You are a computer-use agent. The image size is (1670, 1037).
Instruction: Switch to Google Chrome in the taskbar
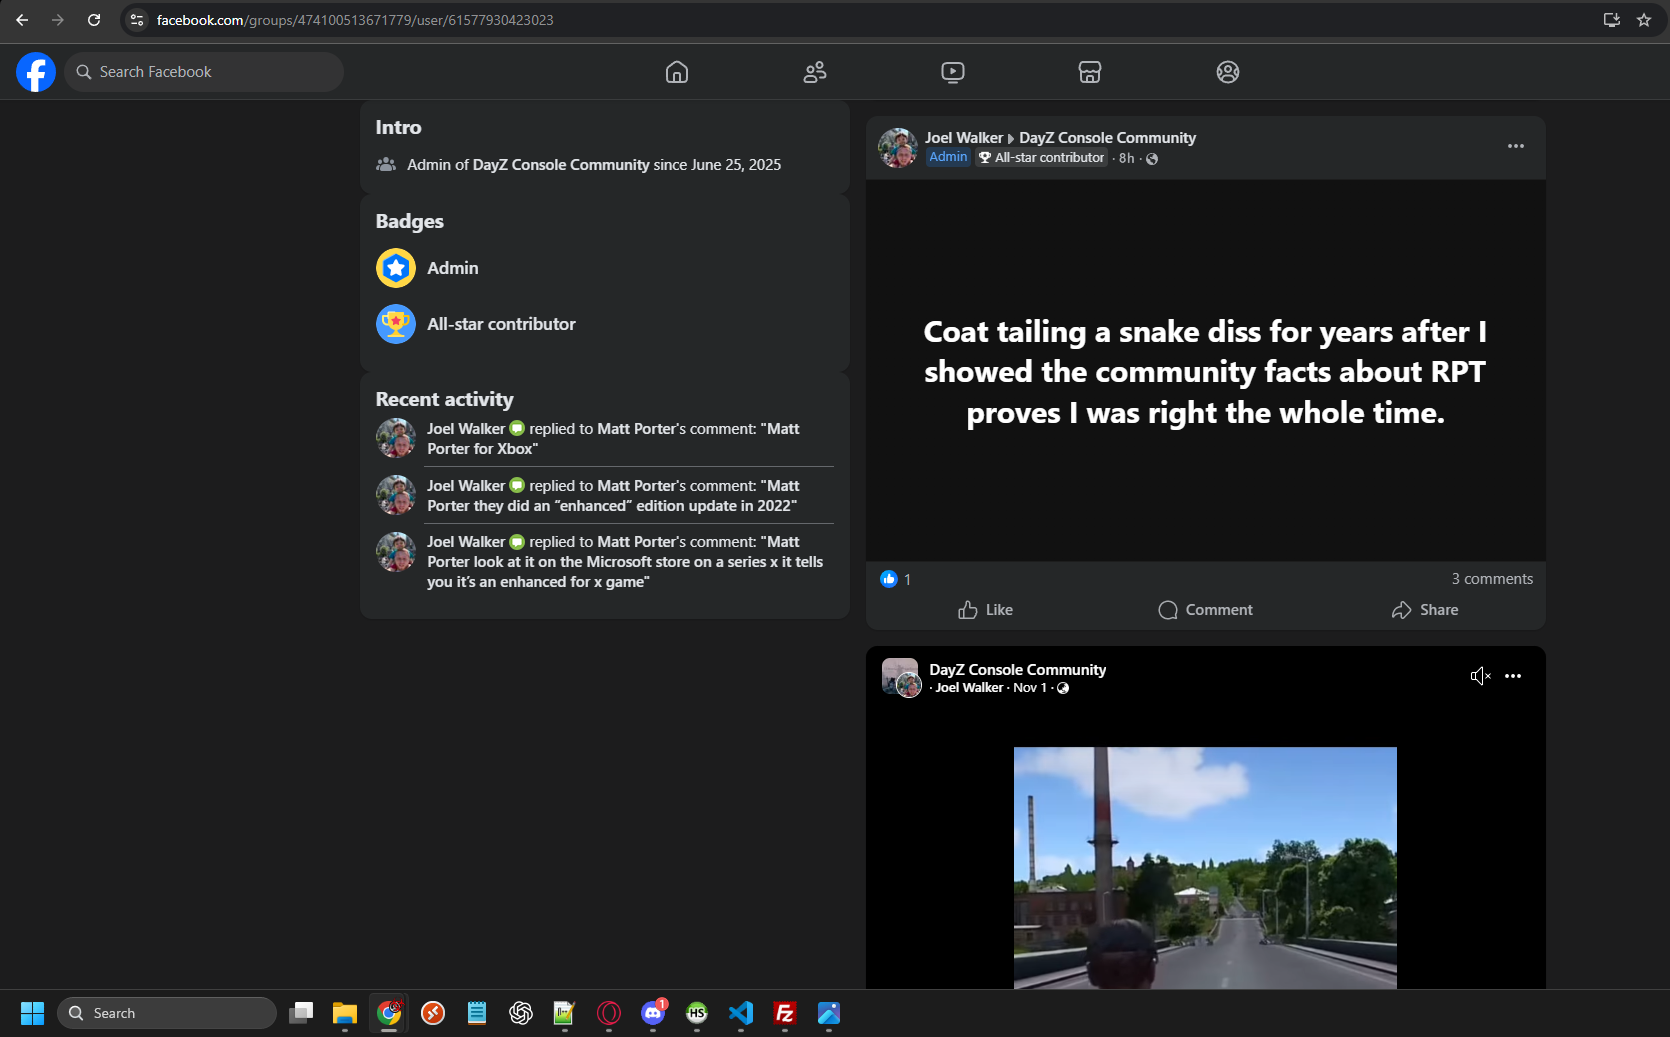pyautogui.click(x=389, y=1013)
